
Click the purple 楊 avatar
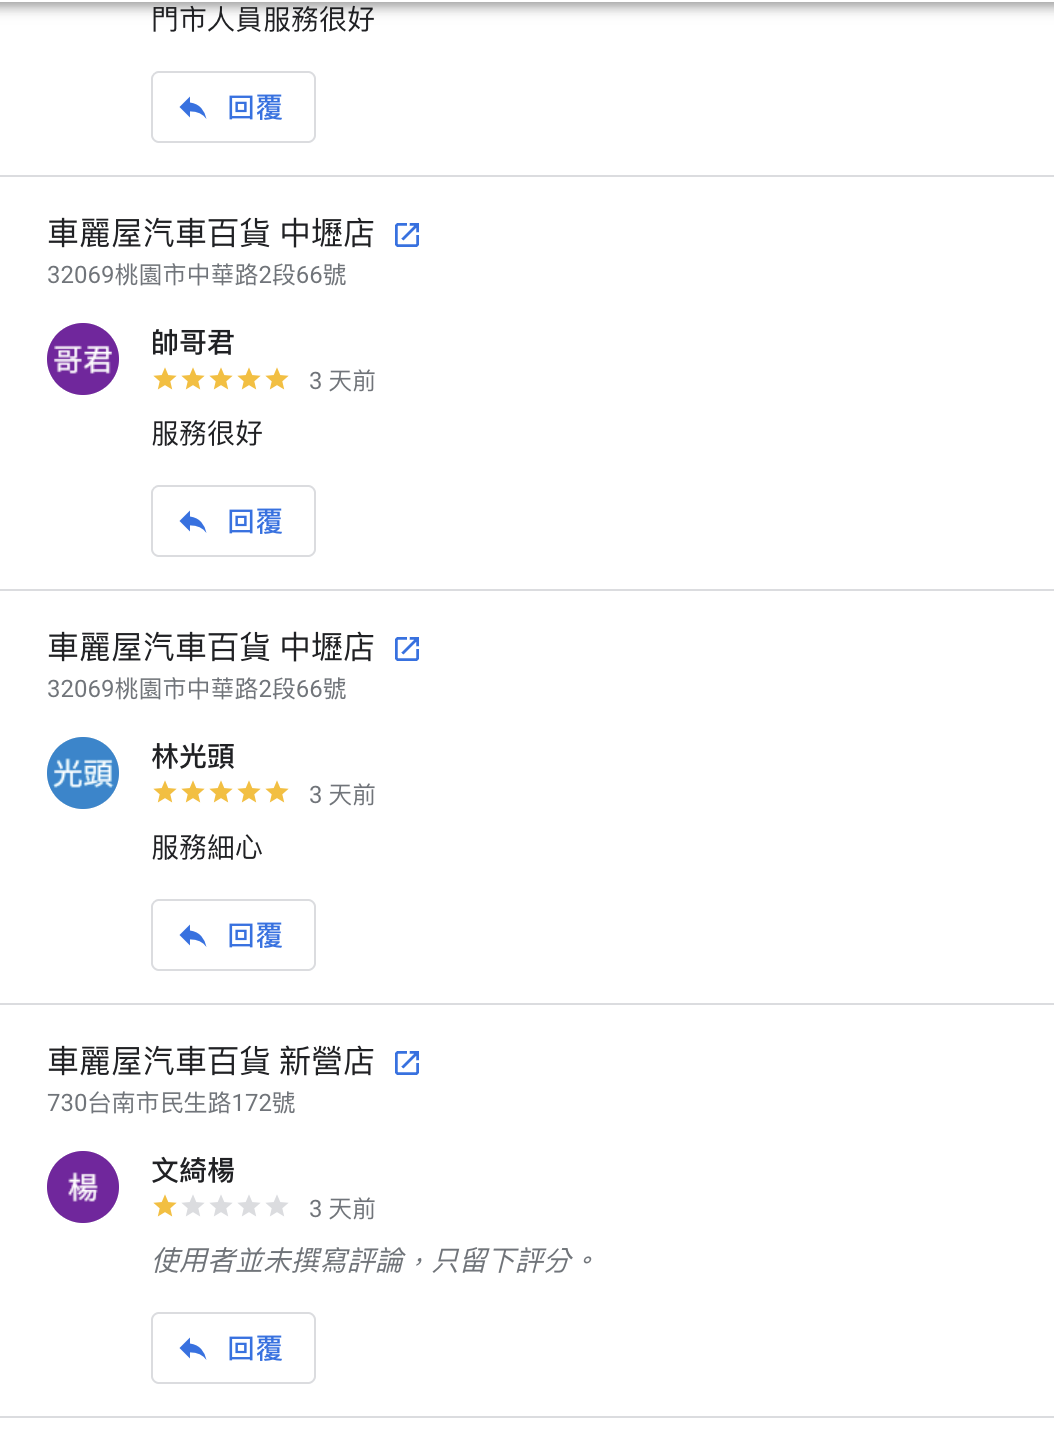[83, 1187]
